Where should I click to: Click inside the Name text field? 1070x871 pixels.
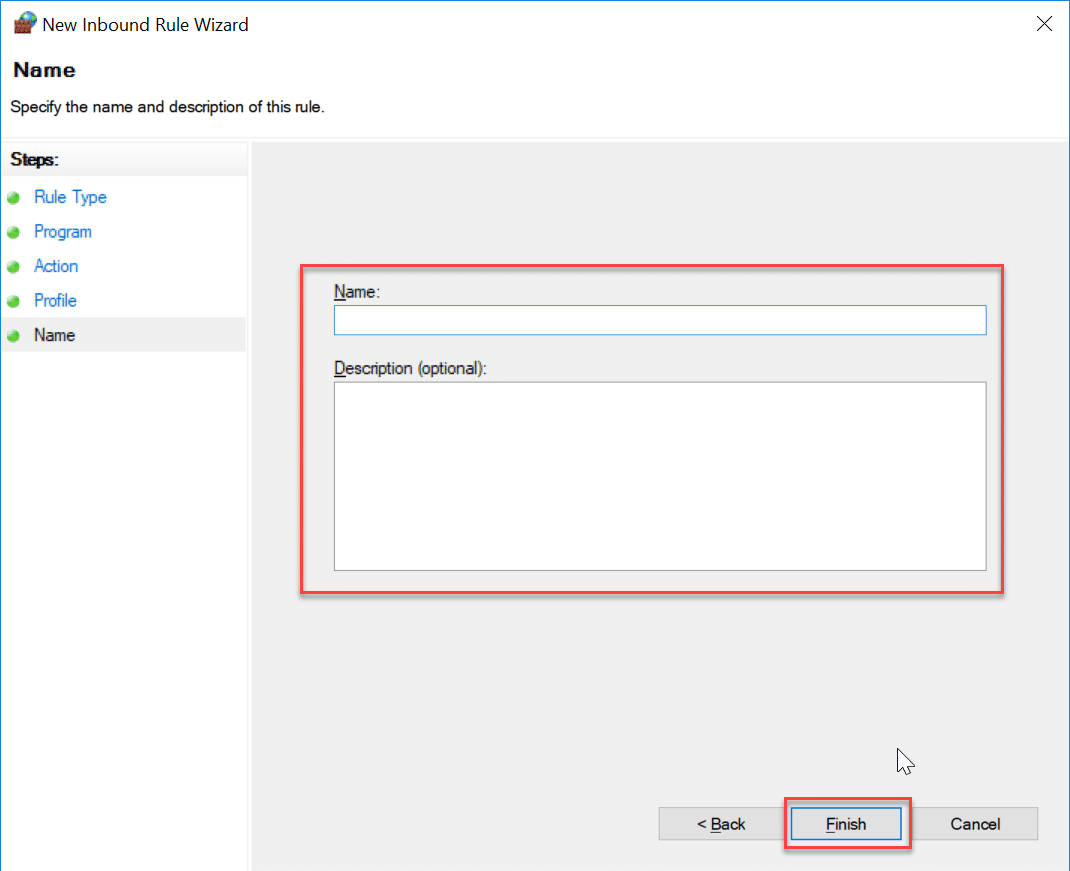pyautogui.click(x=660, y=319)
